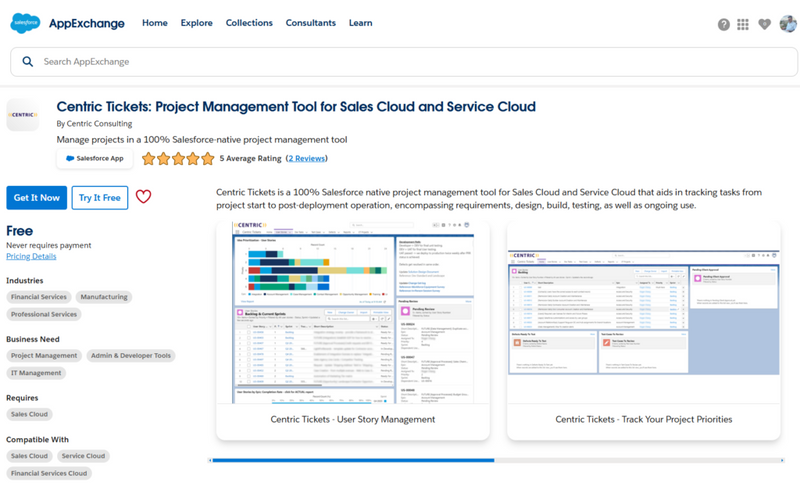
Task: Open the Help question mark icon
Action: pos(723,24)
